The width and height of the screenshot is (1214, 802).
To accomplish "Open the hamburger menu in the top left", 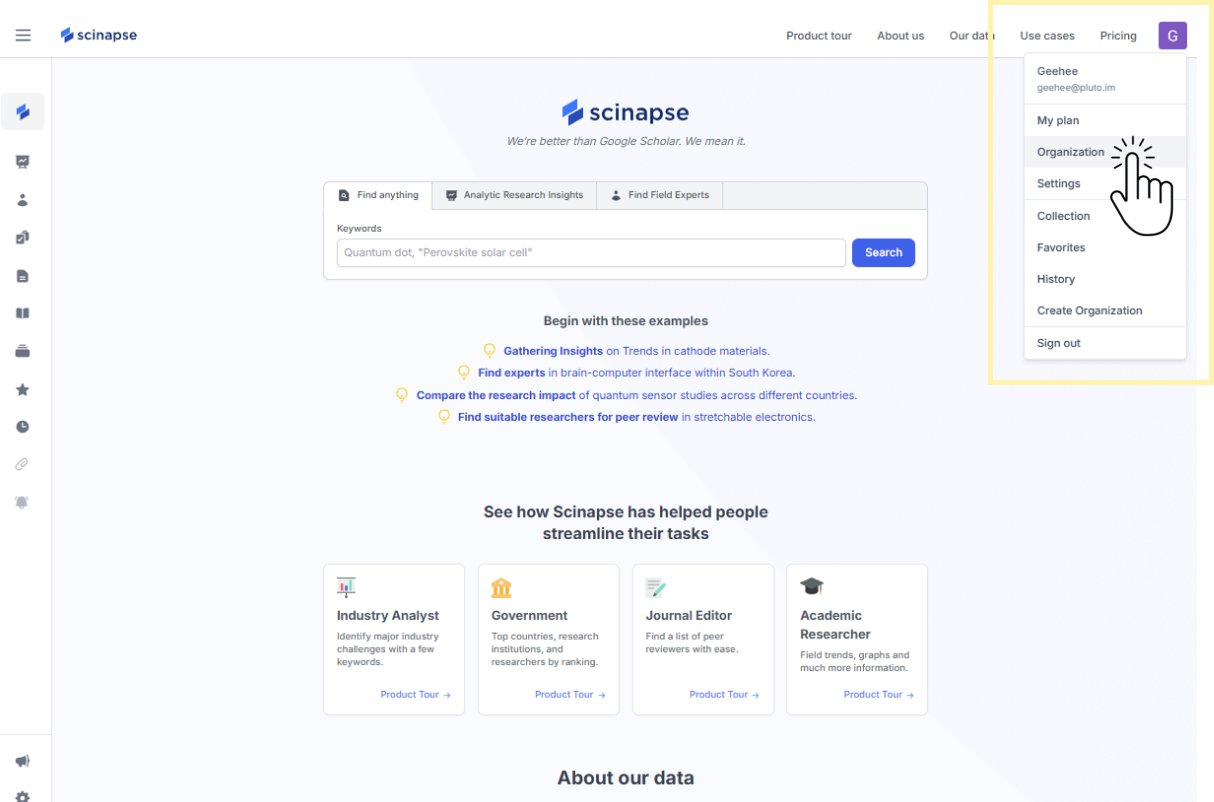I will (x=23, y=35).
